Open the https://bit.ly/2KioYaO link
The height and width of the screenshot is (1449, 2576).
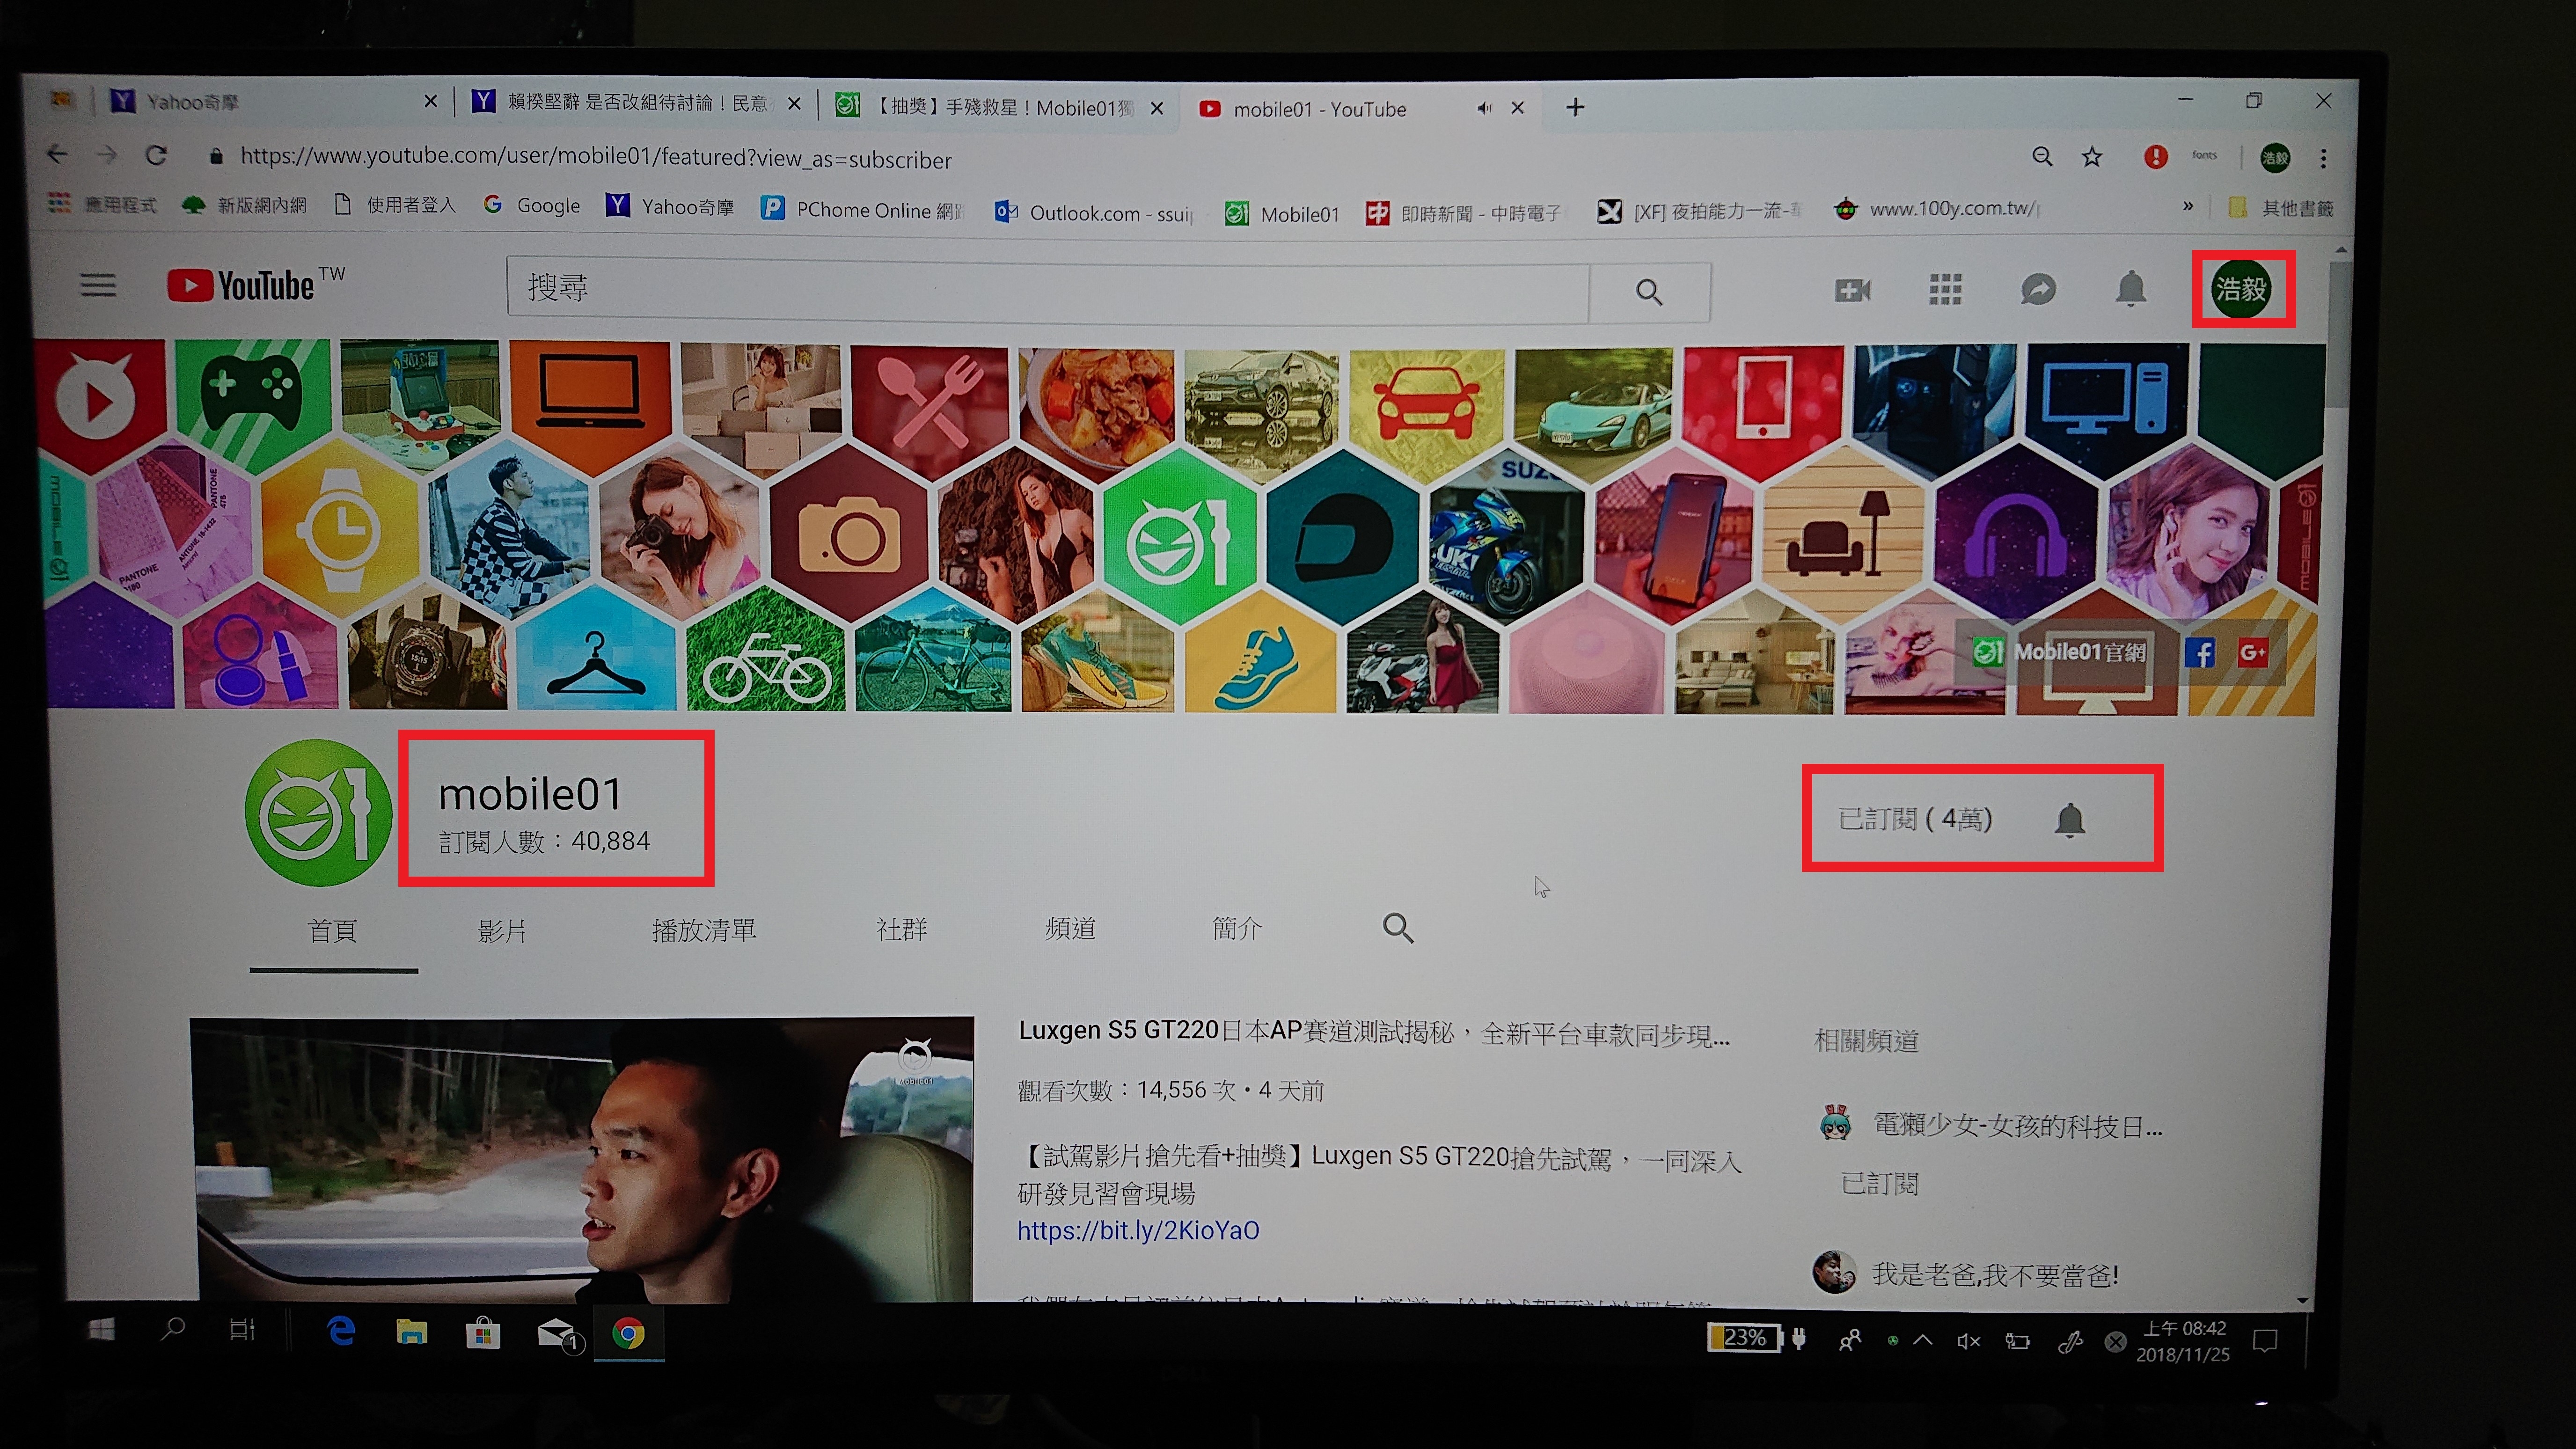[x=1138, y=1230]
